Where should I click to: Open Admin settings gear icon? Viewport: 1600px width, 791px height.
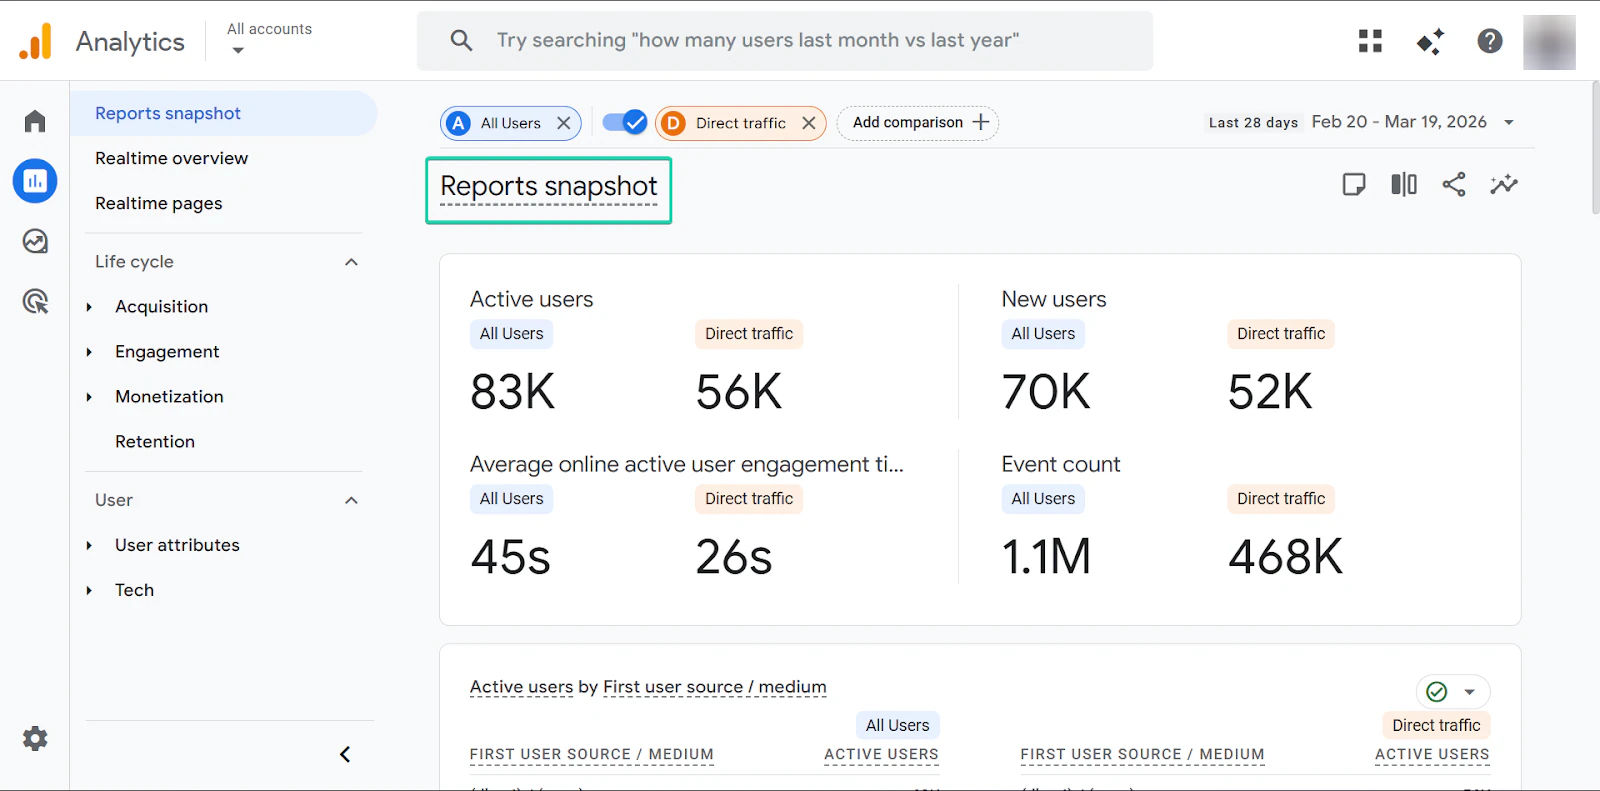click(x=35, y=739)
